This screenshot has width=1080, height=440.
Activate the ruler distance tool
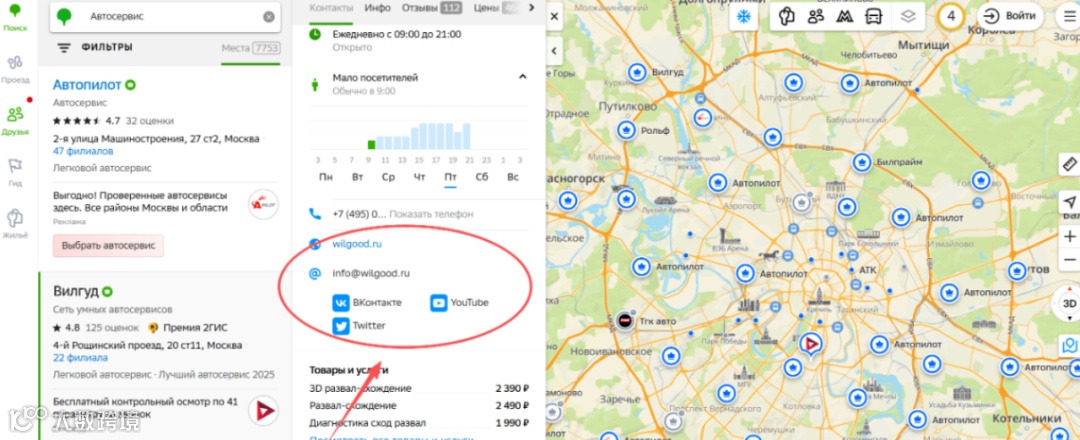1070,165
